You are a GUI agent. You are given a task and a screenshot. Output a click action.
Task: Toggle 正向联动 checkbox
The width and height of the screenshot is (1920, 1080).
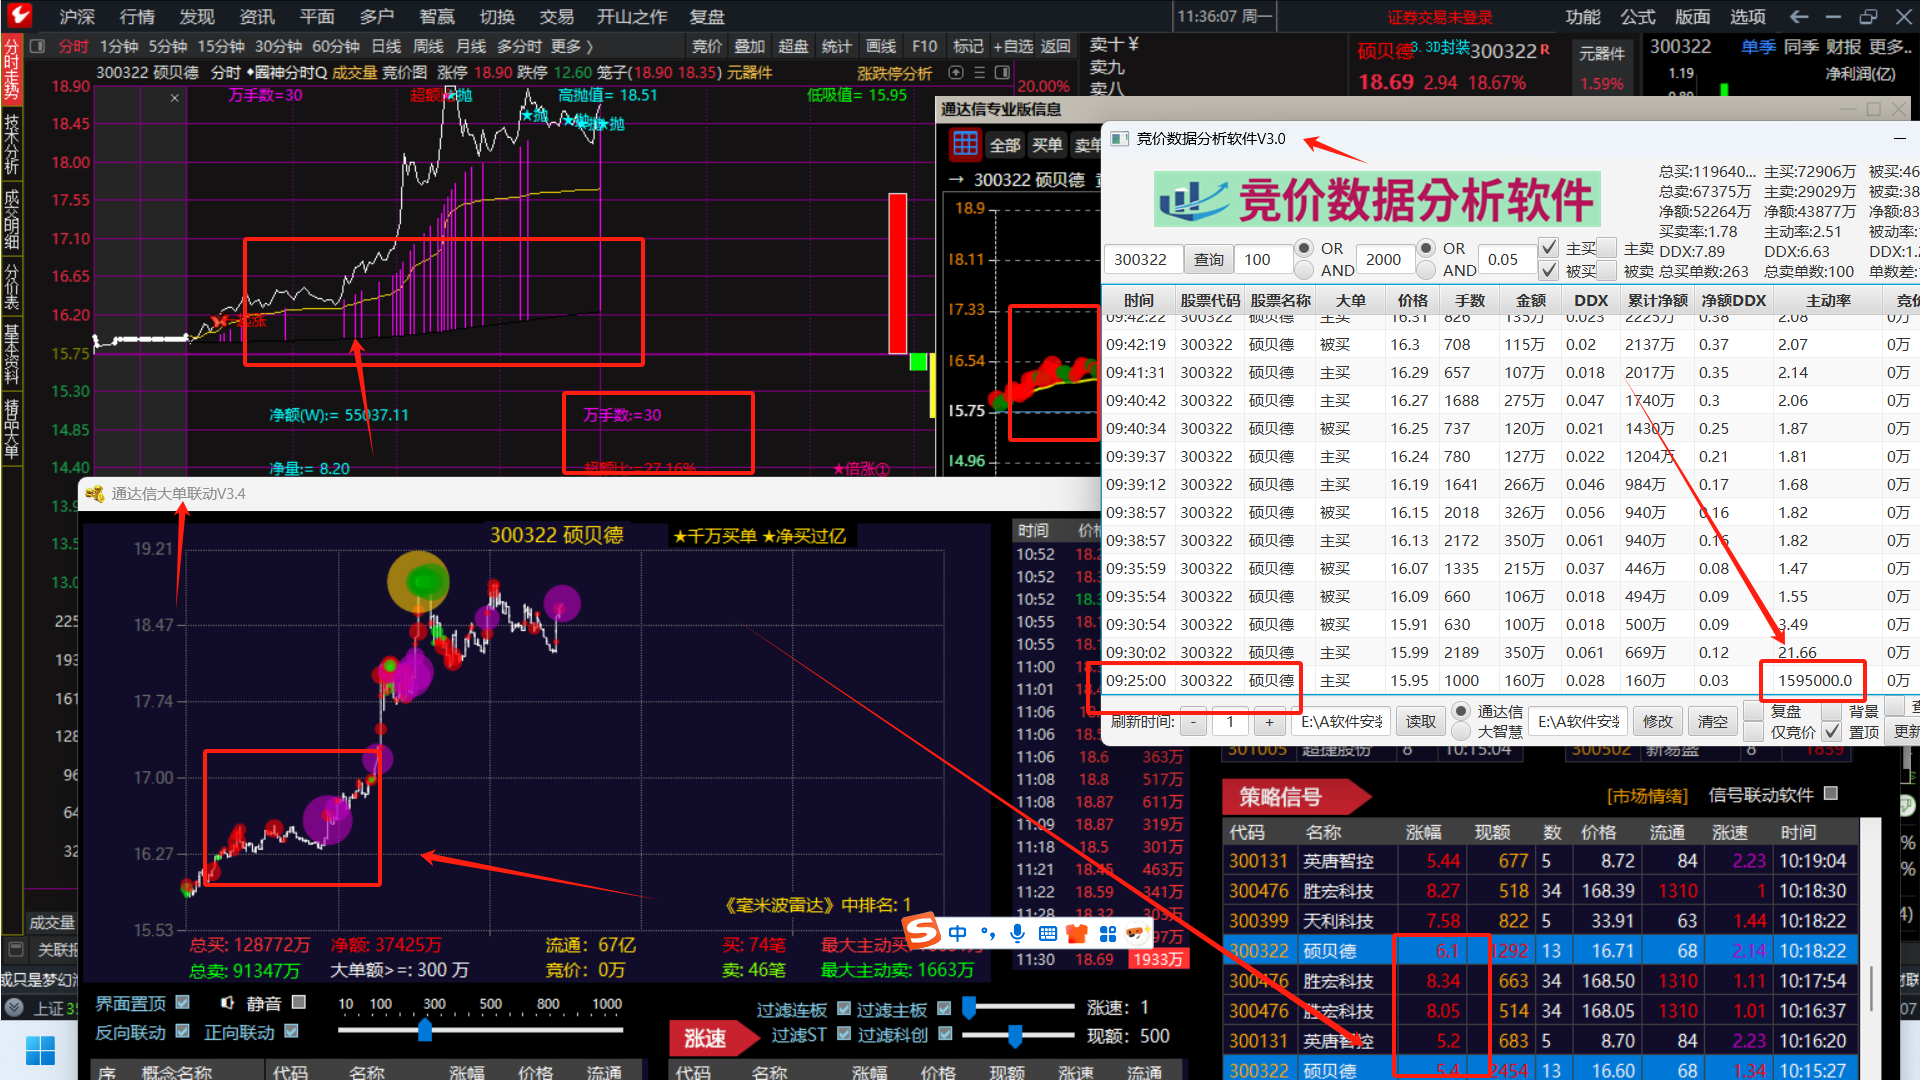coord(291,1031)
